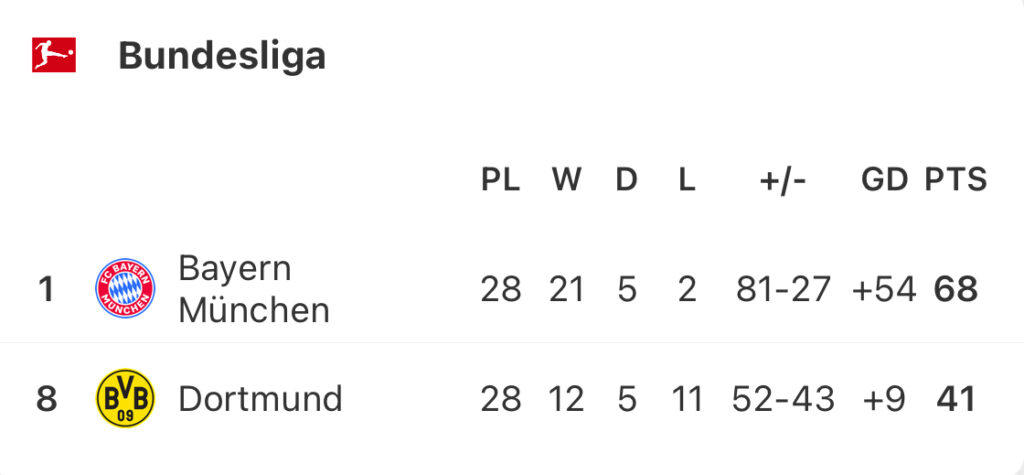Click rank number 8 for Dortmund

tap(46, 399)
